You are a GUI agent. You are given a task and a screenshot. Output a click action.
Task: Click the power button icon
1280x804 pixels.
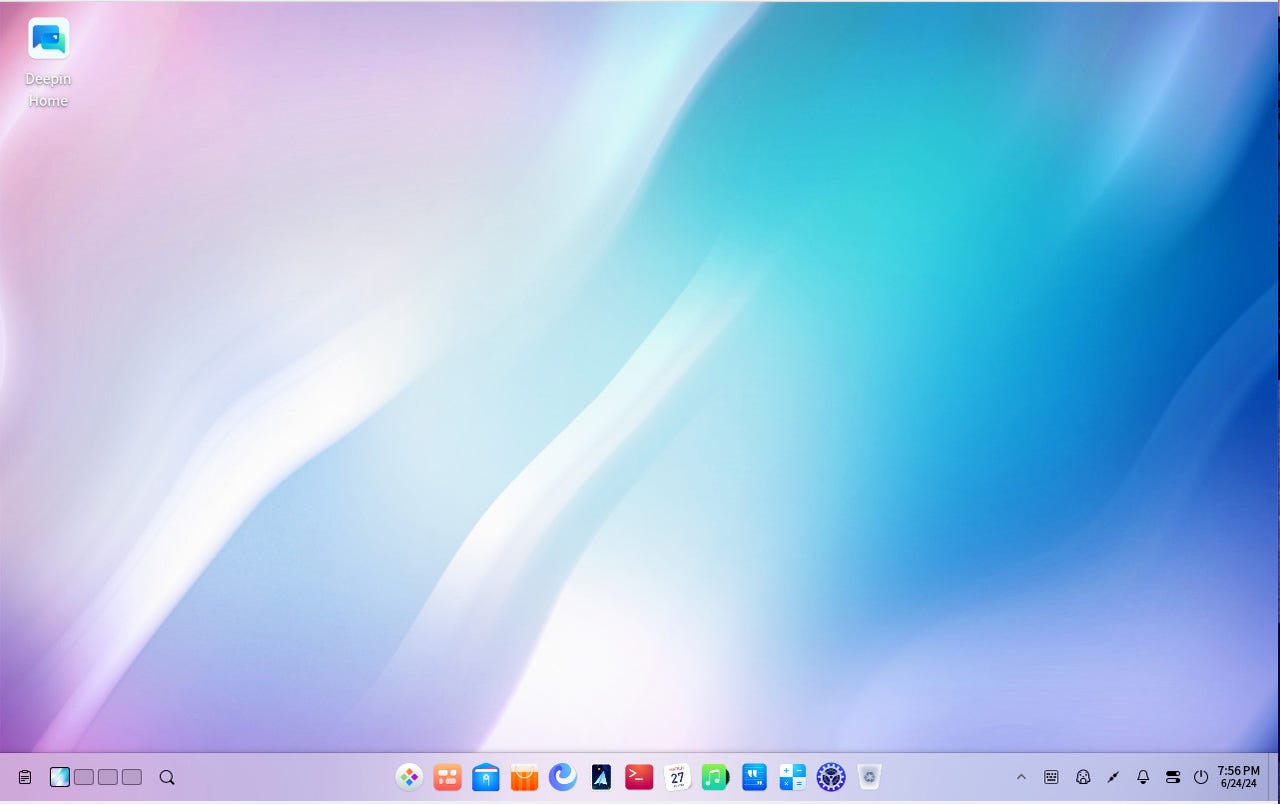pos(1201,777)
